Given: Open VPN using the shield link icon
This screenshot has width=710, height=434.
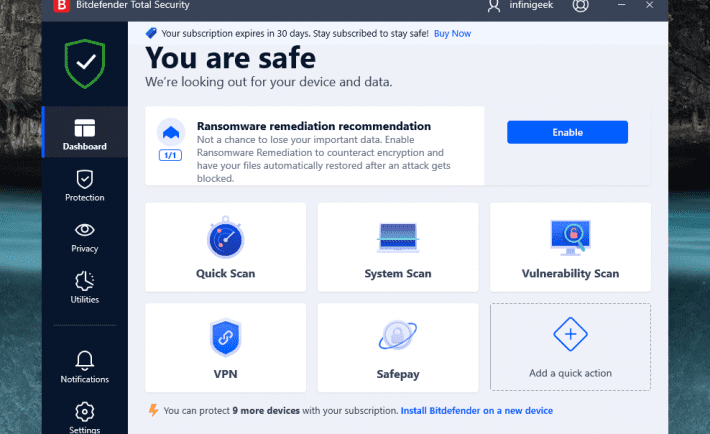Looking at the screenshot, I should click(x=225, y=337).
